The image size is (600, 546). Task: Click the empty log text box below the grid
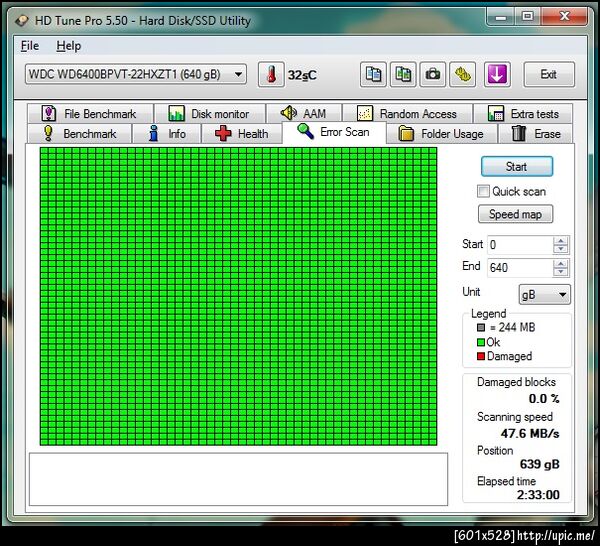tap(238, 479)
